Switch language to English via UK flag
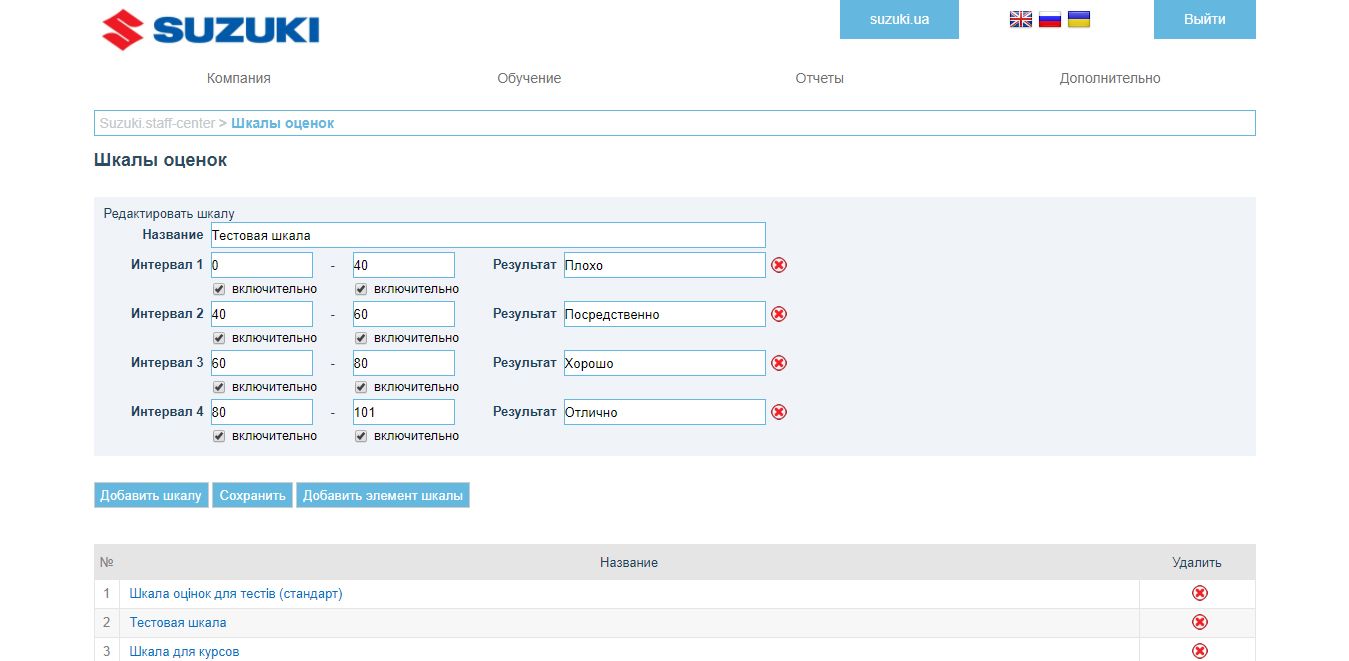This screenshot has width=1349, height=661. (1020, 19)
